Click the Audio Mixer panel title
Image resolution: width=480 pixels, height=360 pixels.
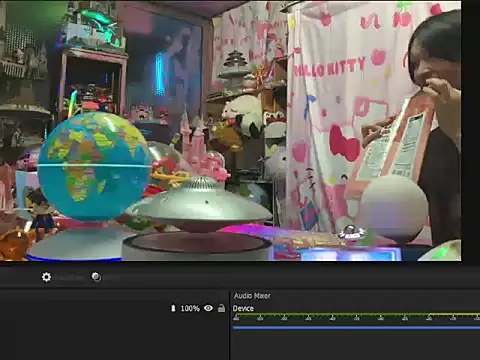click(x=252, y=296)
